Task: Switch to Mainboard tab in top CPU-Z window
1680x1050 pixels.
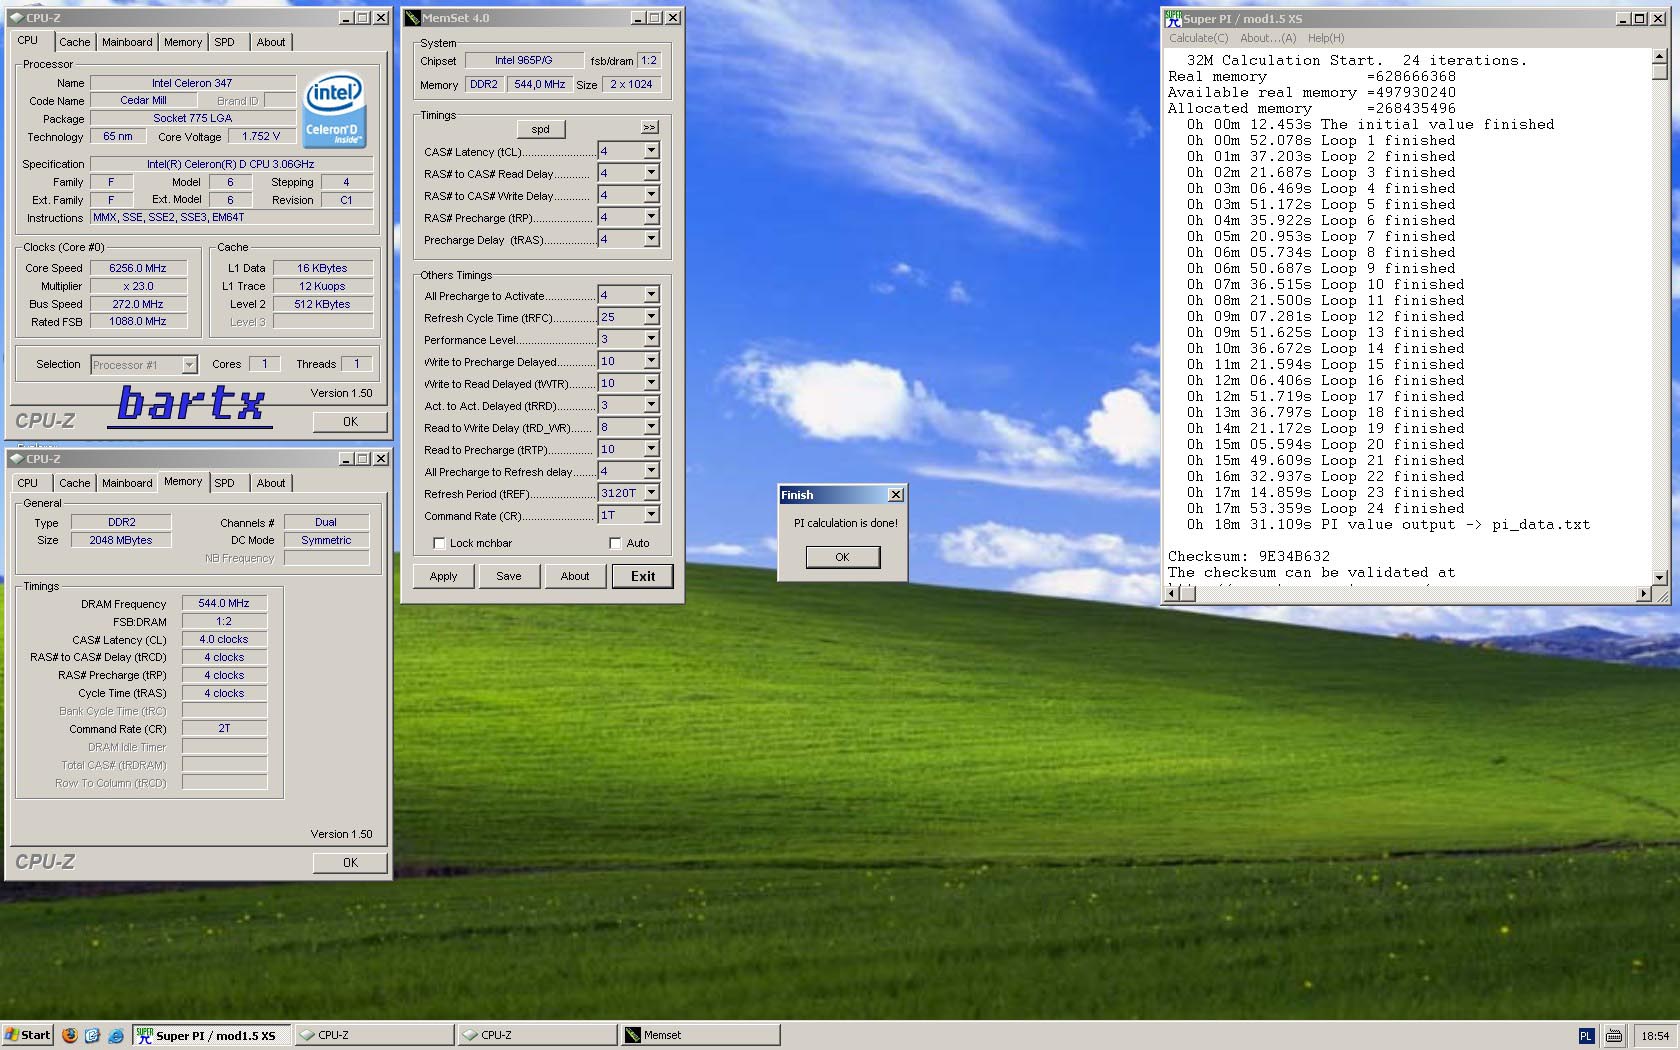Action: [x=127, y=42]
